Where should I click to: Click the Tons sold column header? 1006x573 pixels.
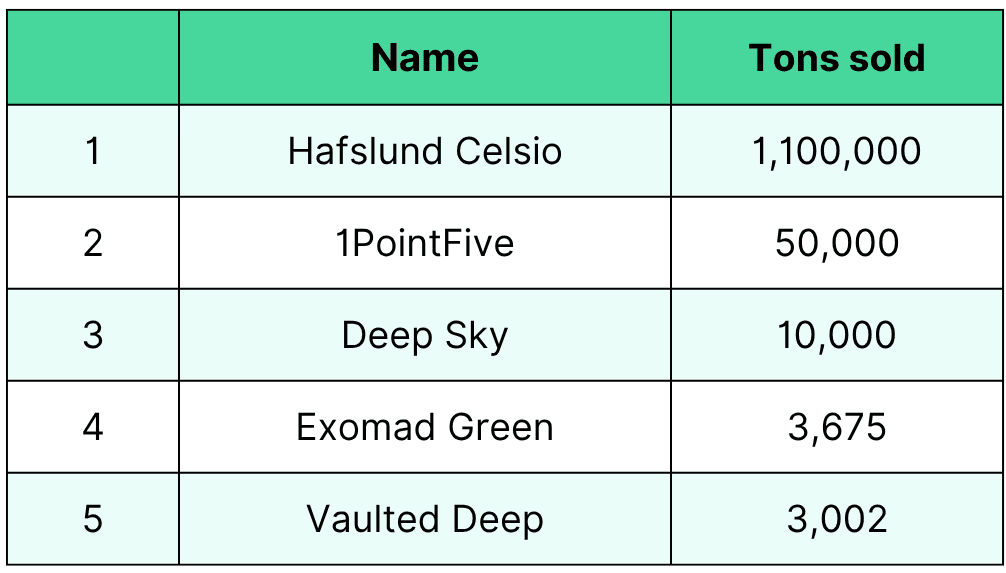tap(837, 58)
